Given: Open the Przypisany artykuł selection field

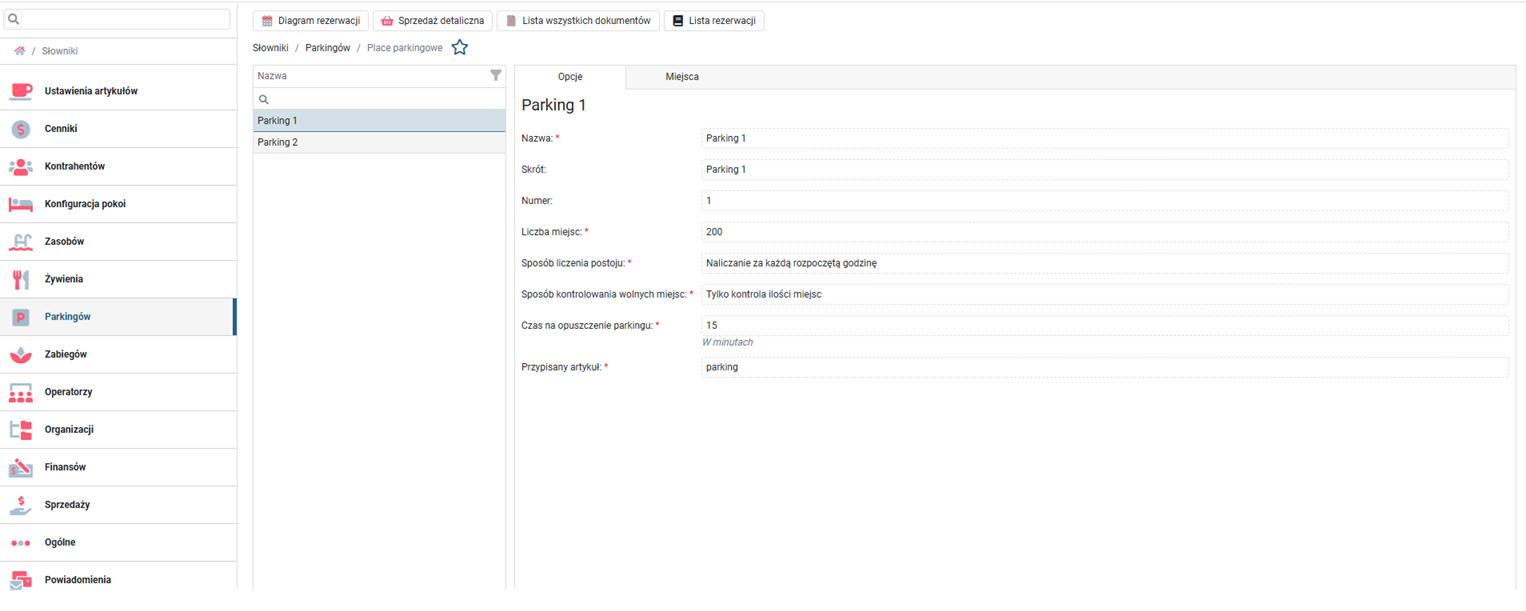Looking at the screenshot, I should [1104, 367].
